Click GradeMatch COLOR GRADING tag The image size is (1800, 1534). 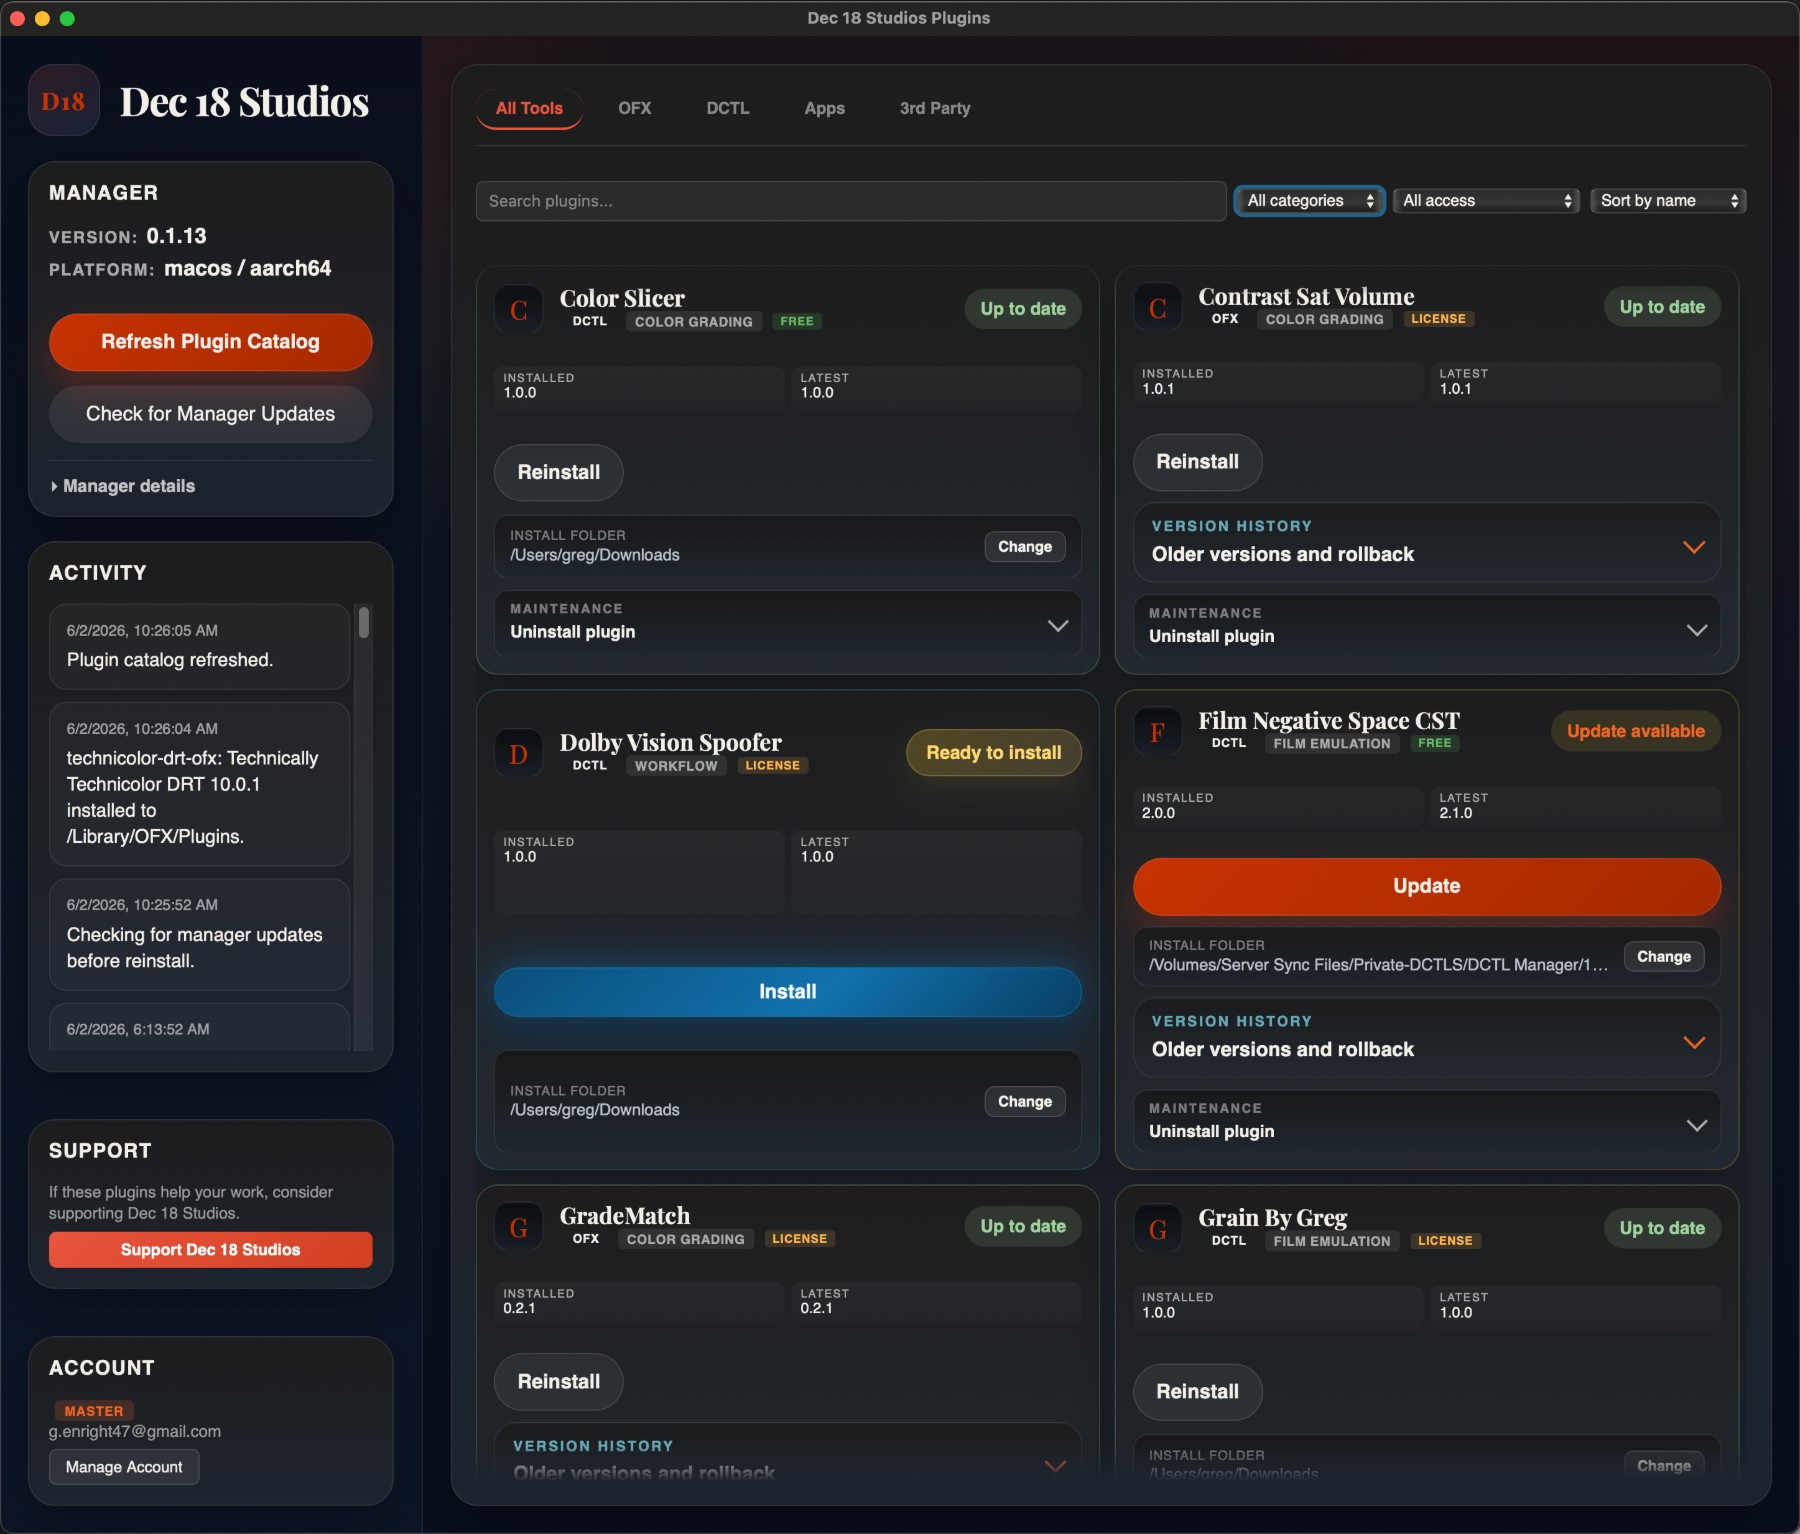[685, 1240]
